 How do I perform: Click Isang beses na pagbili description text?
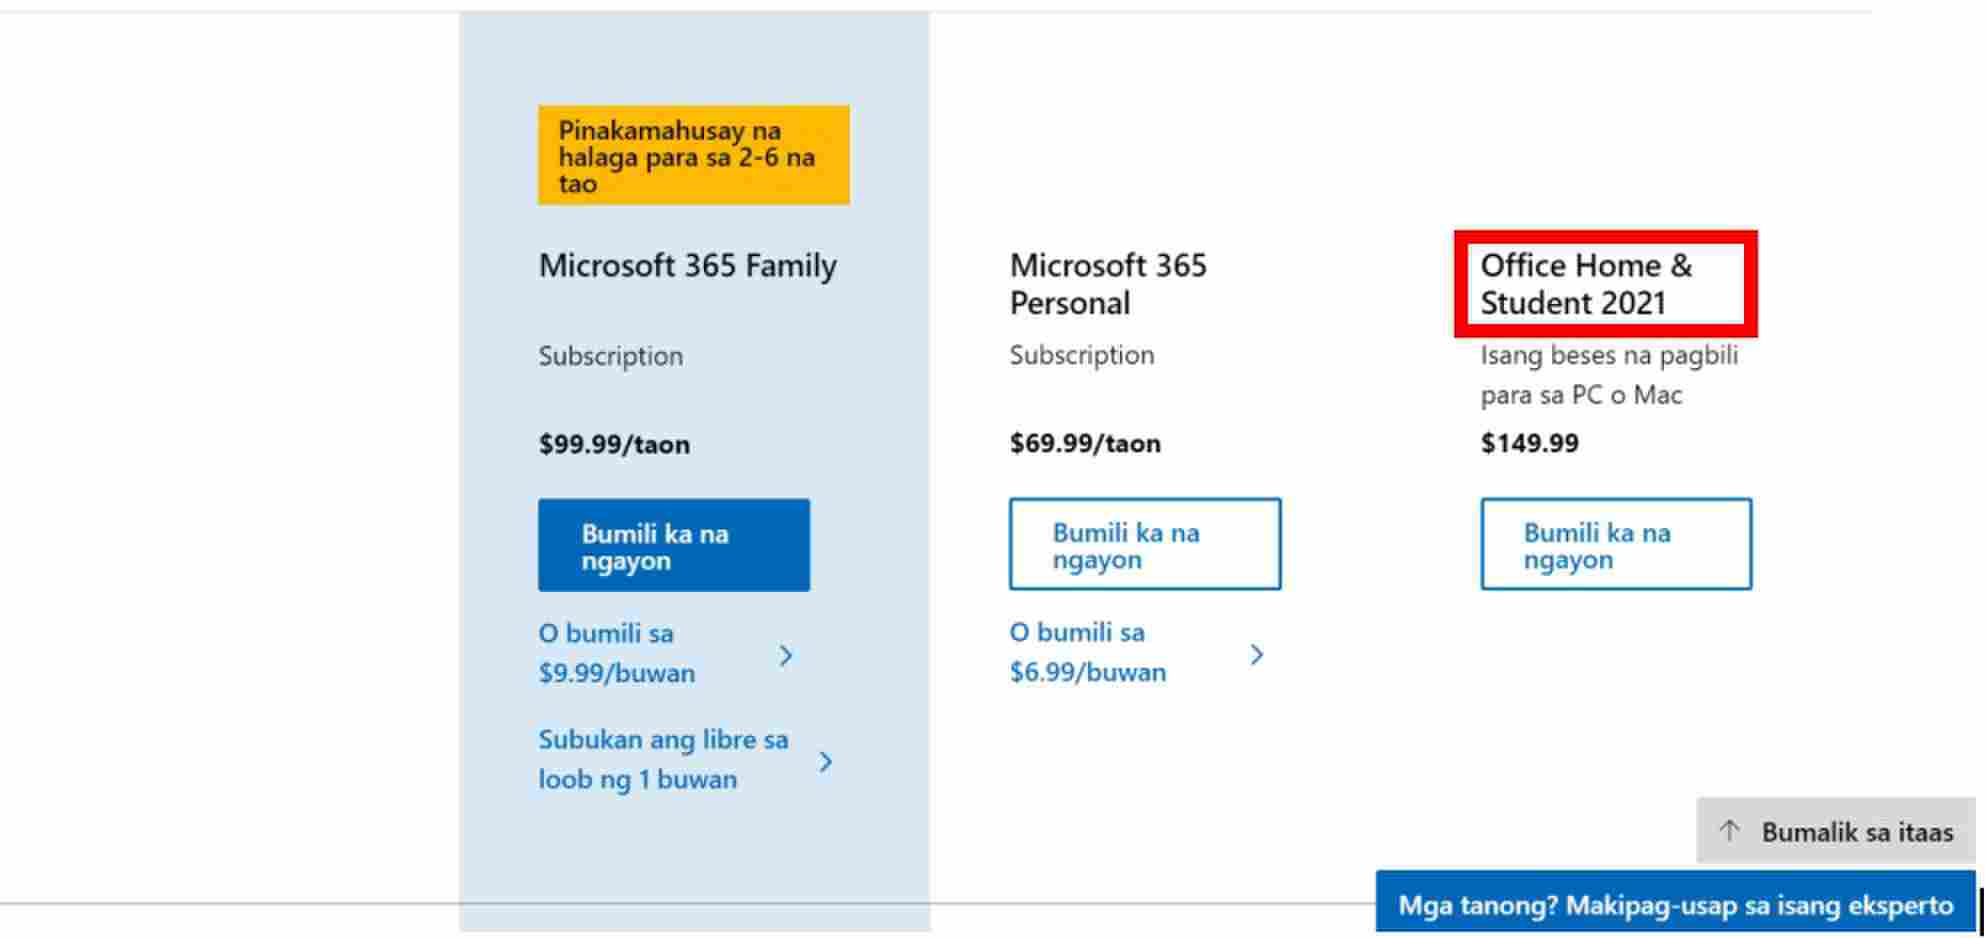[1608, 375]
